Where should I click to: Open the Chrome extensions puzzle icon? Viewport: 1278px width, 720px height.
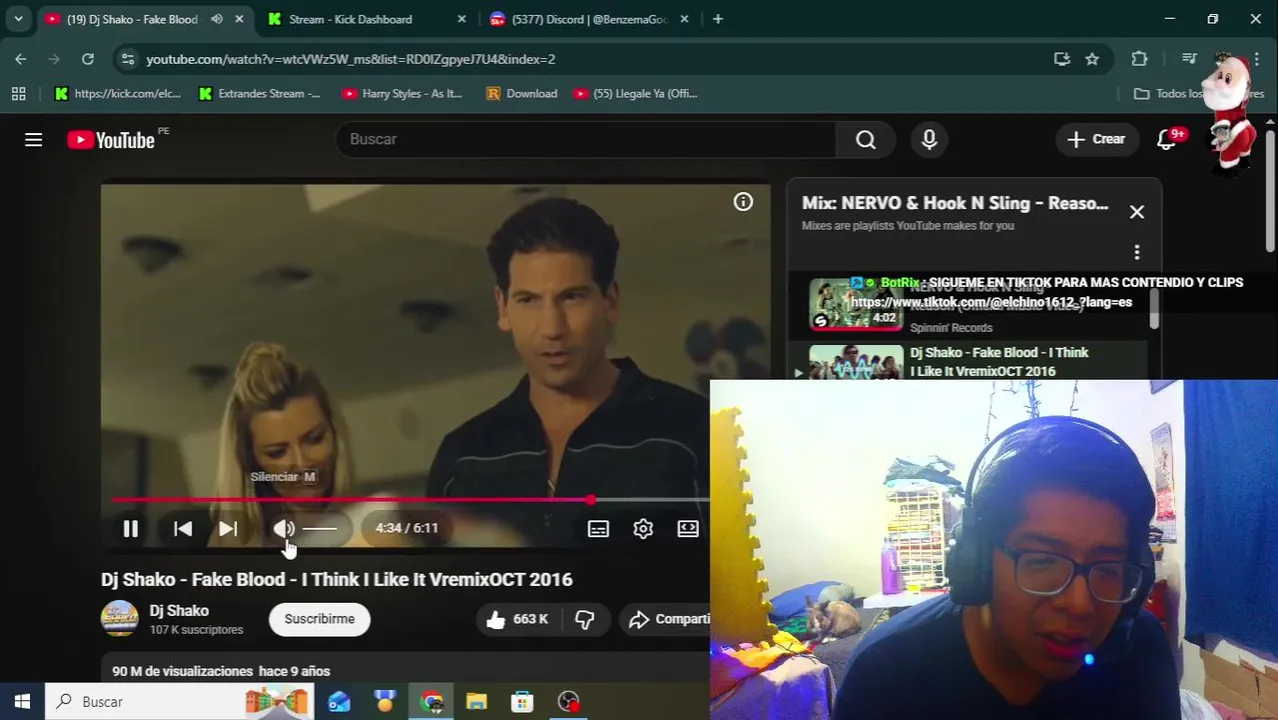[1139, 59]
